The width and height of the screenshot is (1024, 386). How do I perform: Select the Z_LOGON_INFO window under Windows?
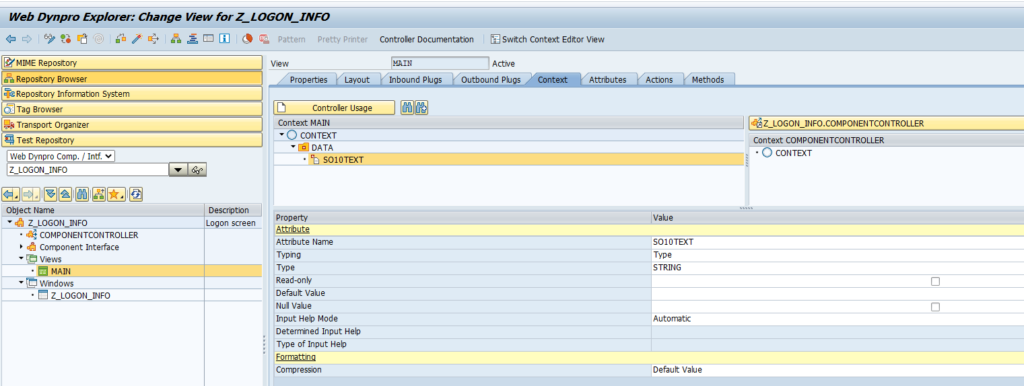pyautogui.click(x=81, y=296)
